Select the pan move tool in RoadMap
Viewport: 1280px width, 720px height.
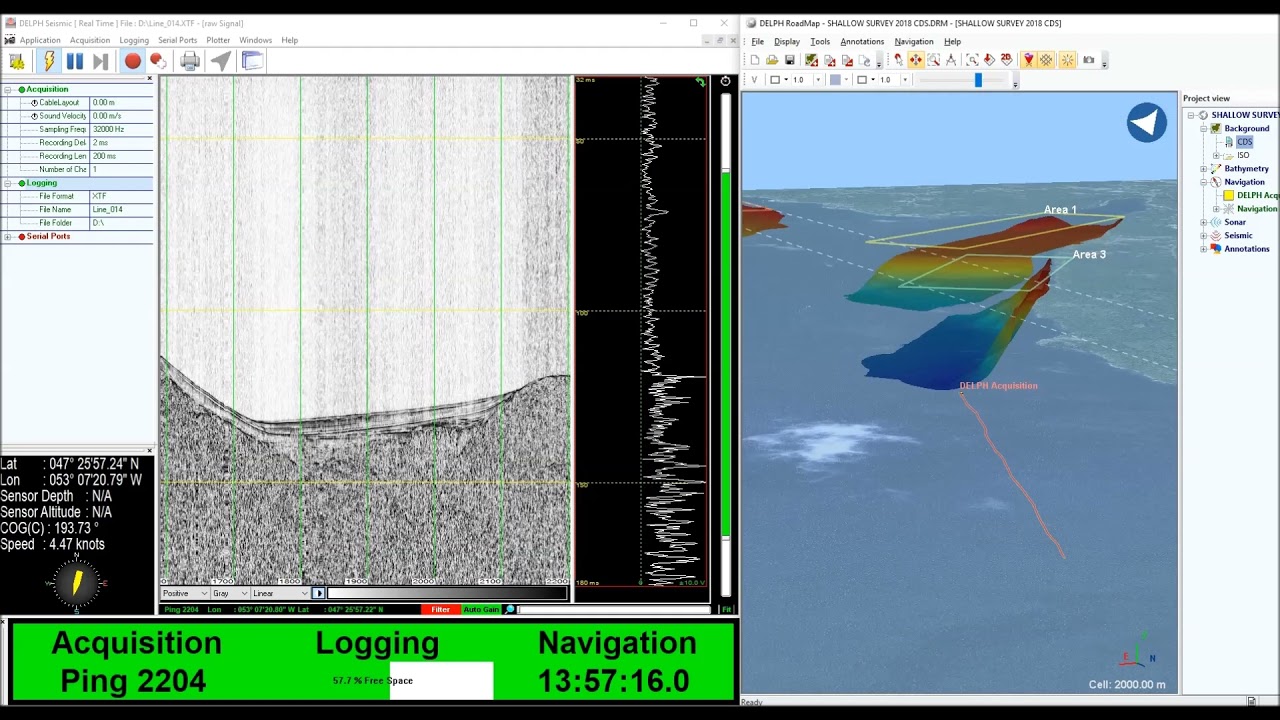916,60
